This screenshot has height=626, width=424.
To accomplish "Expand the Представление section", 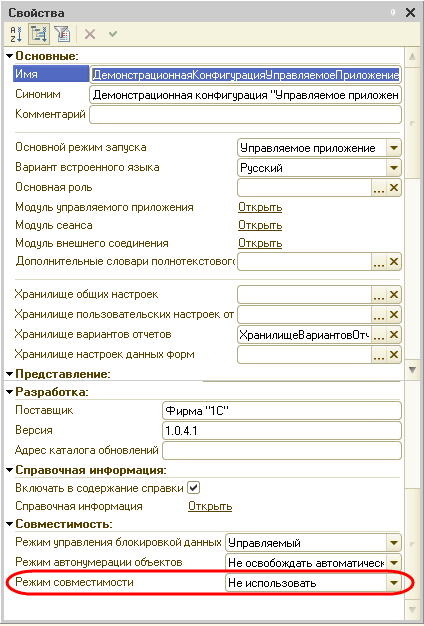I will click(10, 374).
